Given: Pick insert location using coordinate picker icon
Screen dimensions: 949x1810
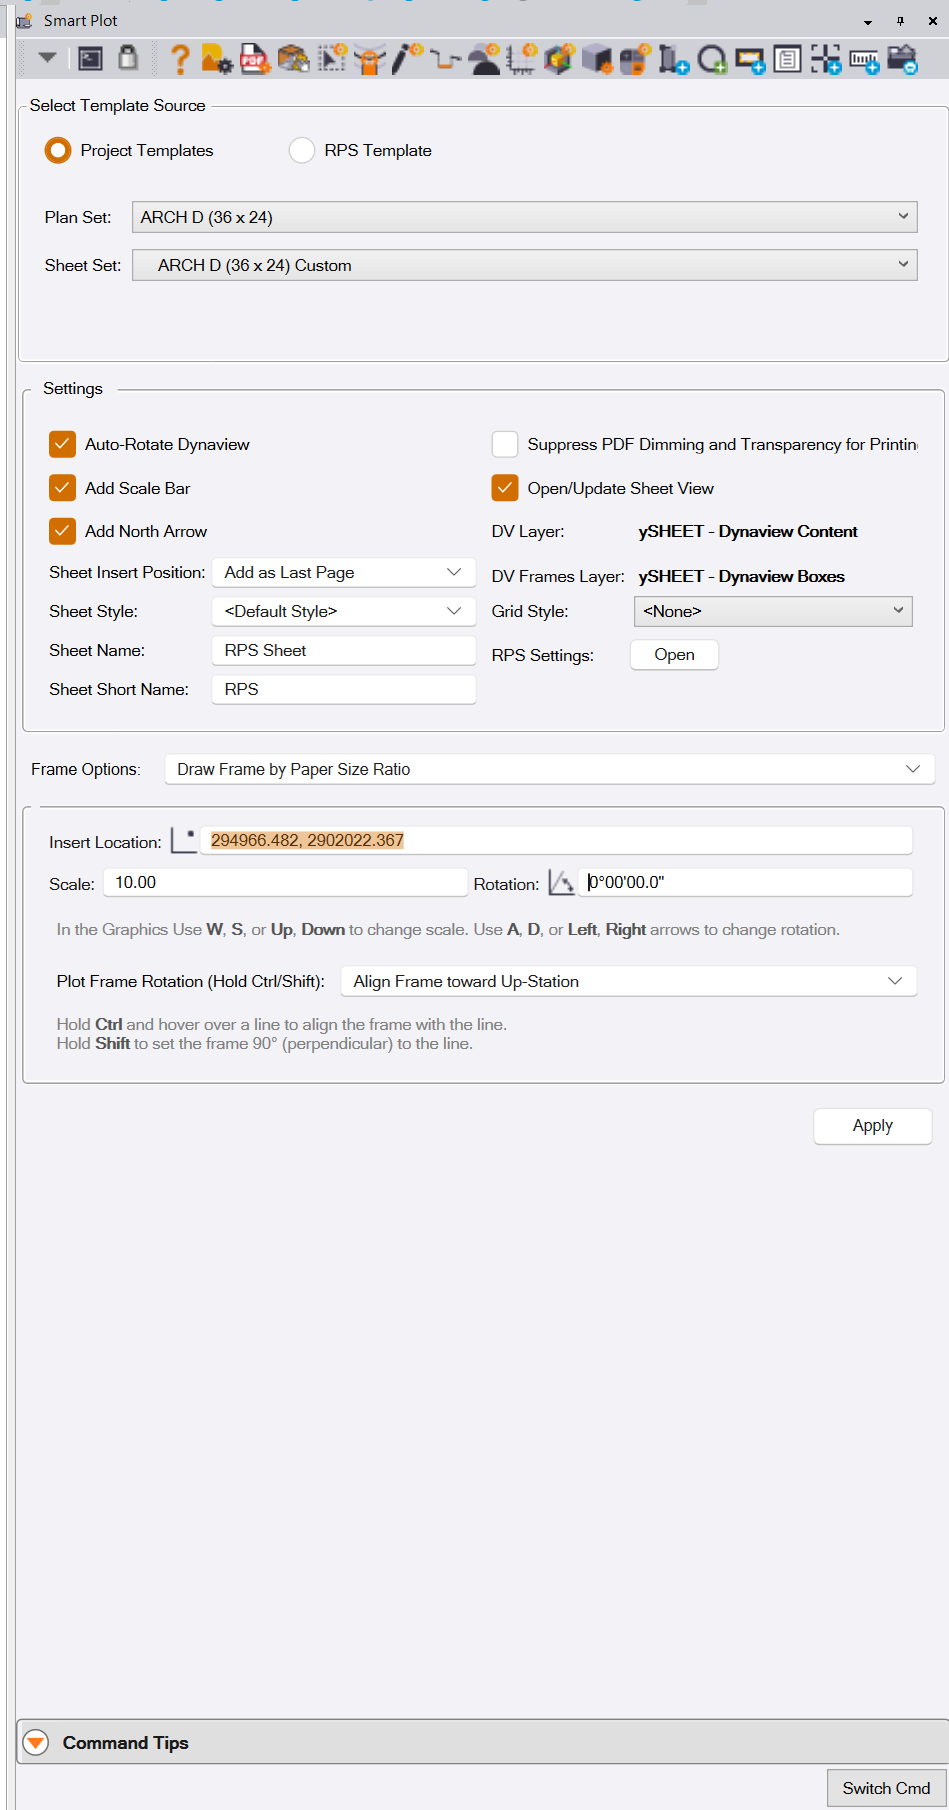Looking at the screenshot, I should 183,841.
